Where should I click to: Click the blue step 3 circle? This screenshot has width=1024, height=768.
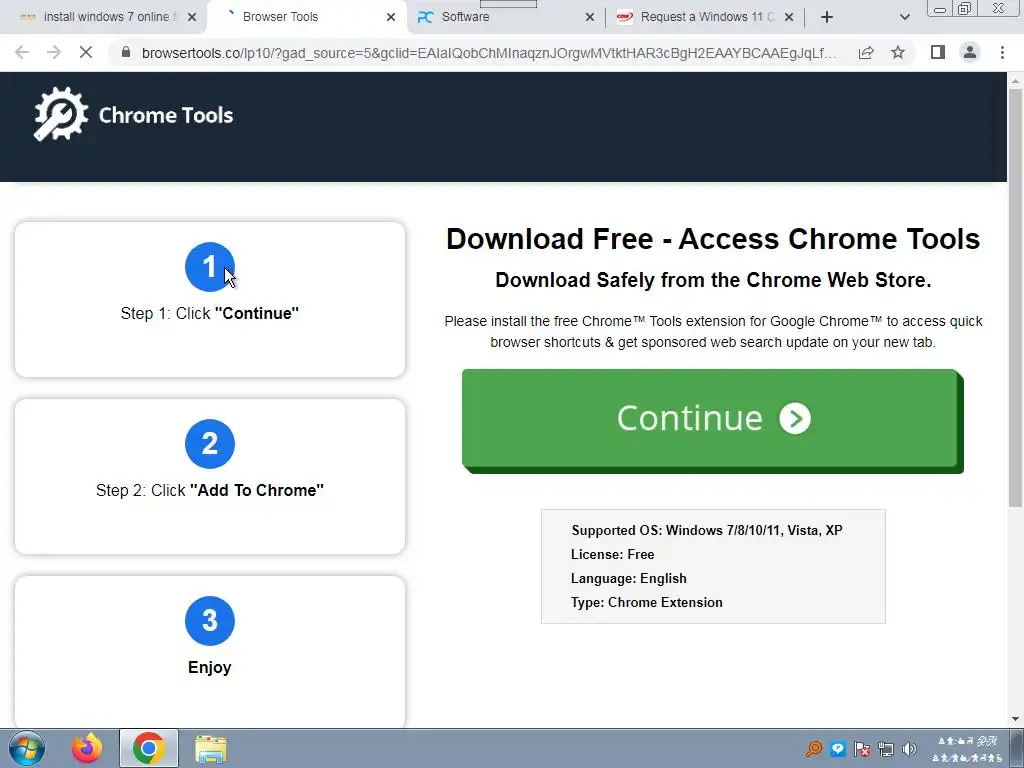click(210, 621)
